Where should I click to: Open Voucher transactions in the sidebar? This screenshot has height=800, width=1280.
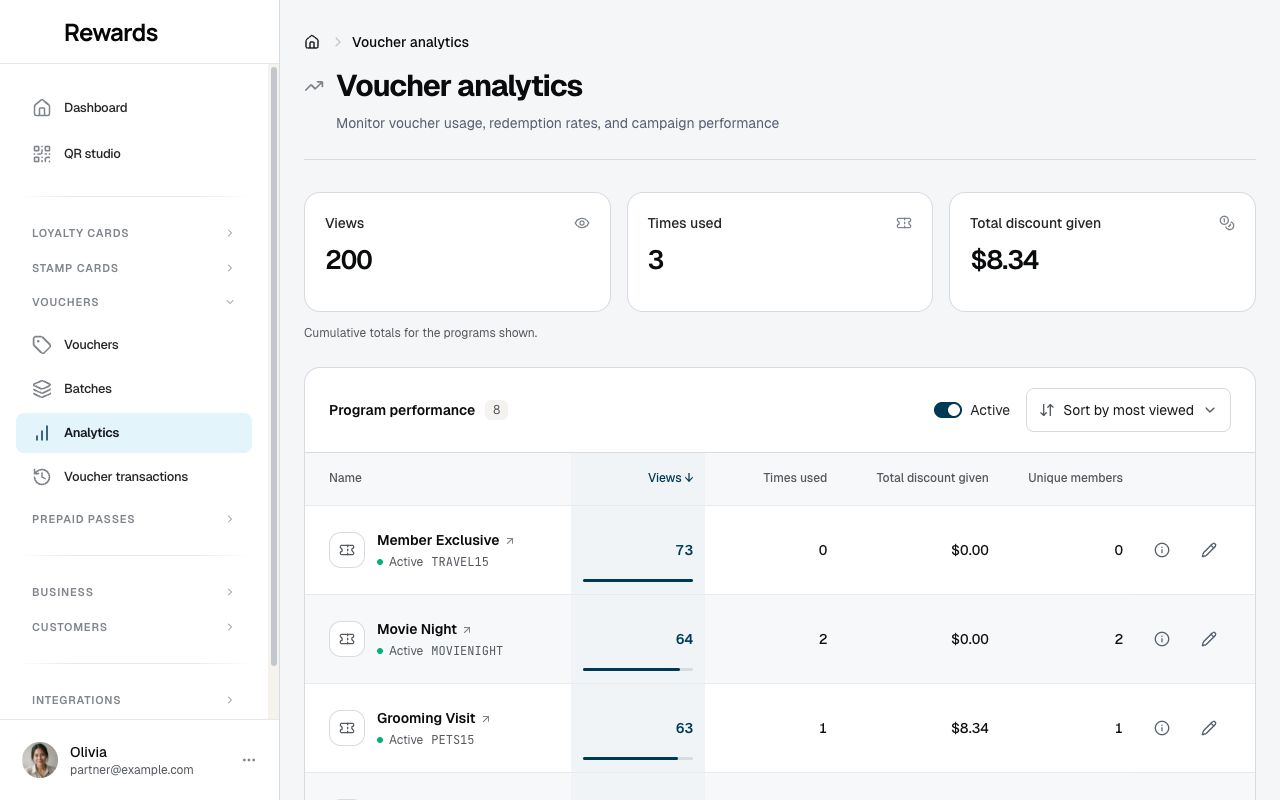pos(134,477)
